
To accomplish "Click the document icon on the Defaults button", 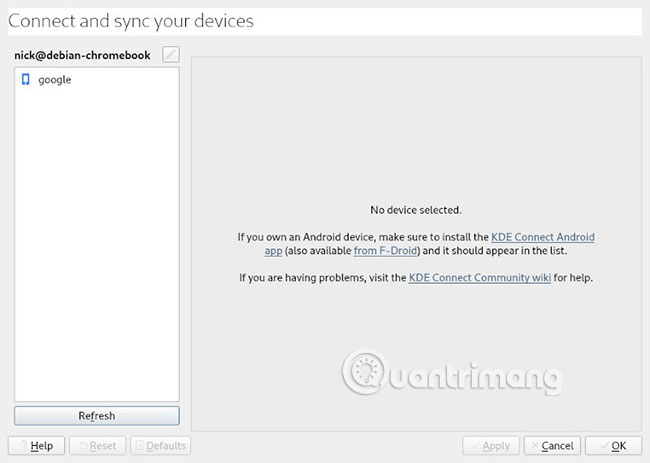I will (x=140, y=446).
